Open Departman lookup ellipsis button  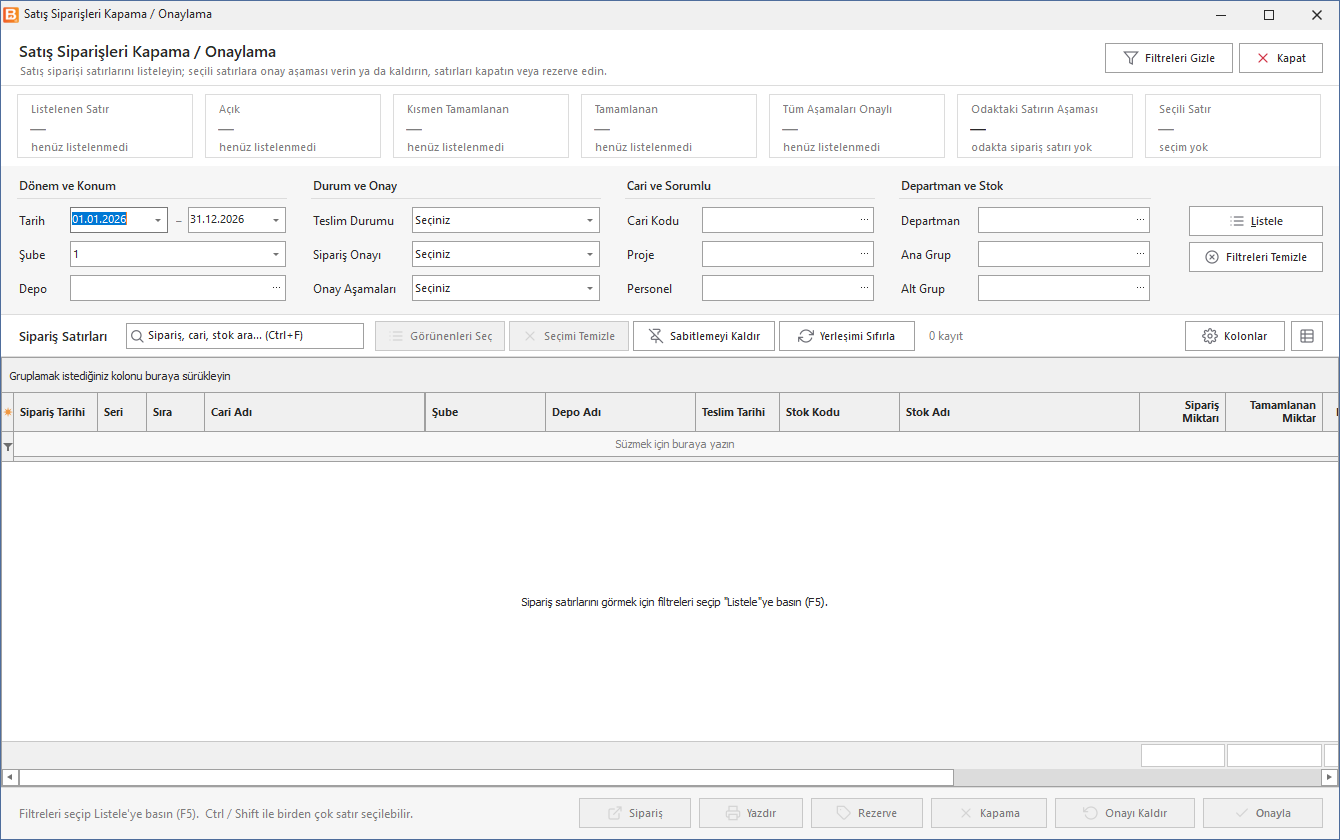(1140, 220)
